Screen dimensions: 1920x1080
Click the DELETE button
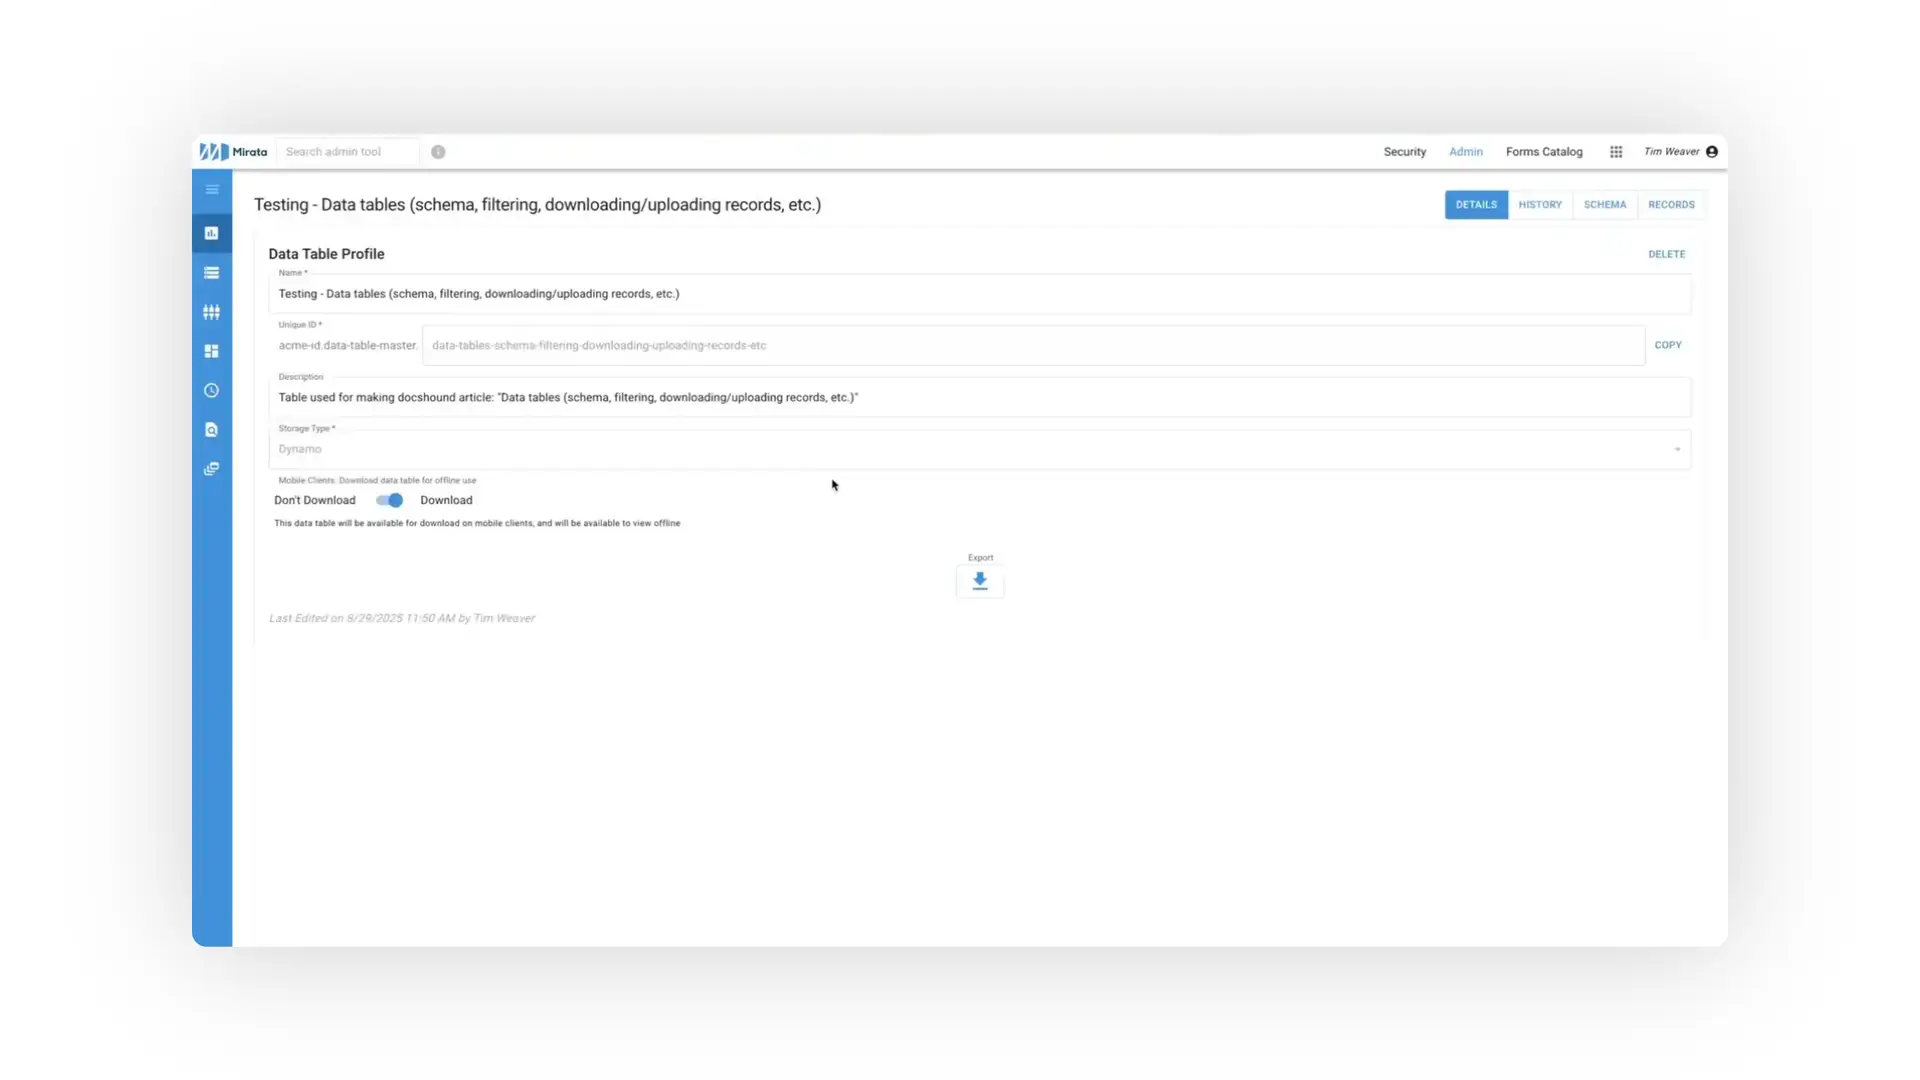pos(1666,253)
